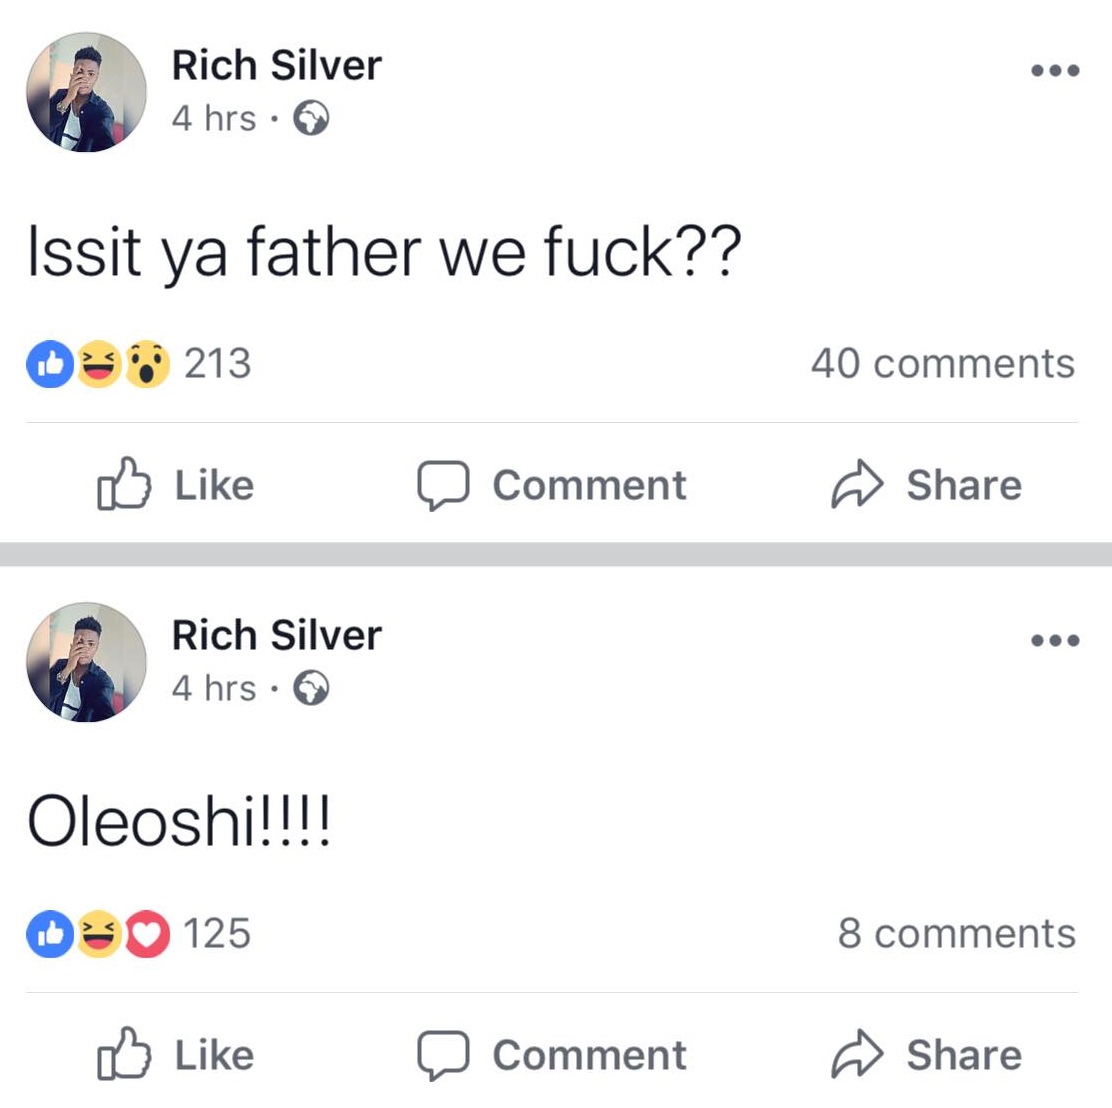Screen dimensions: 1112x1108
Task: Comment on the first post
Action: (552, 485)
